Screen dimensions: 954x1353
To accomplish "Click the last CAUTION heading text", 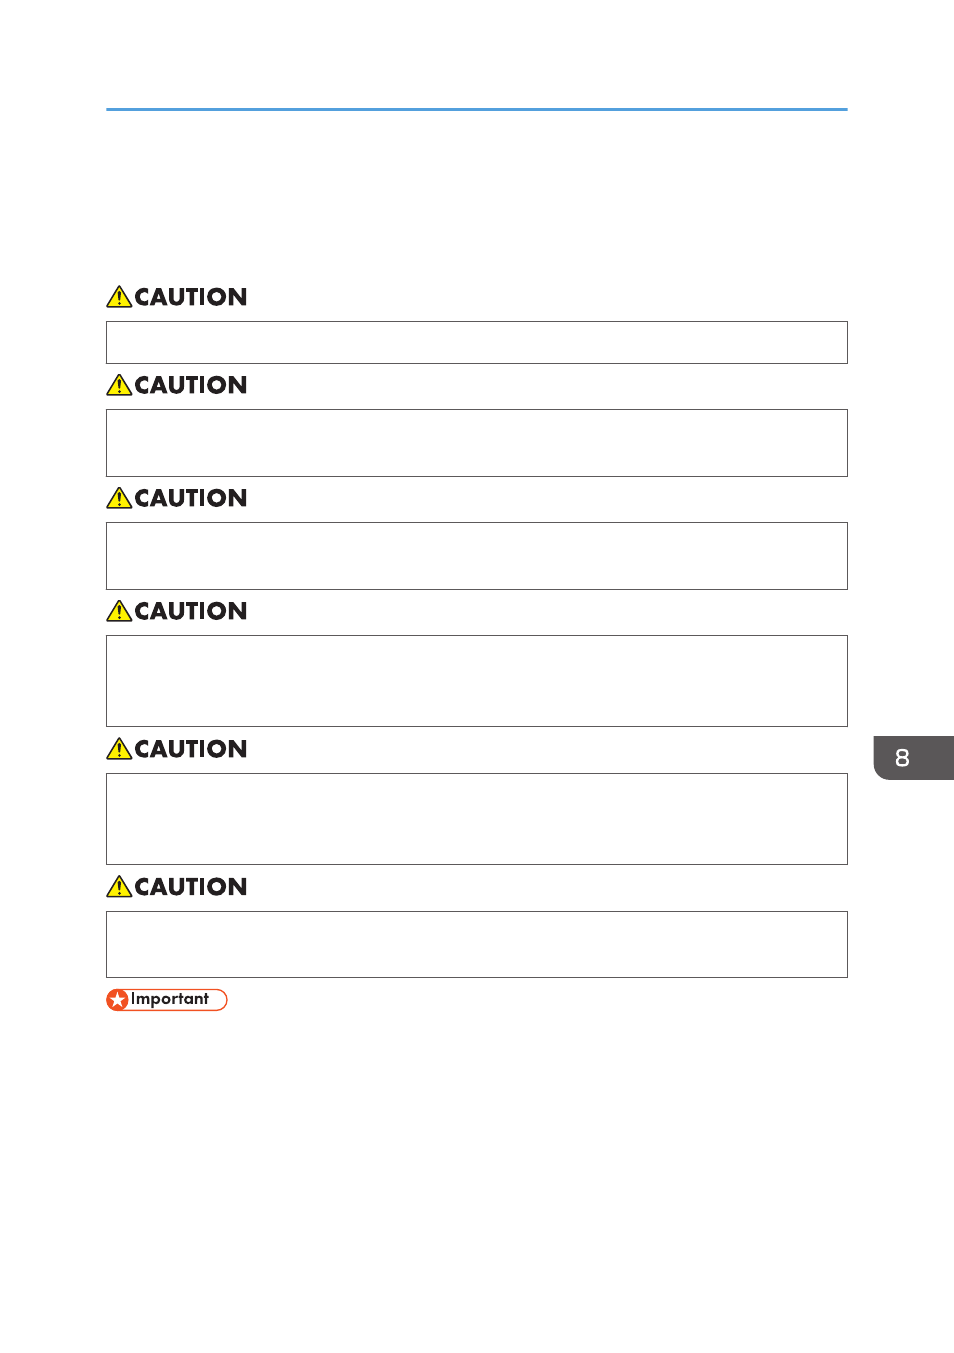I will click(191, 887).
